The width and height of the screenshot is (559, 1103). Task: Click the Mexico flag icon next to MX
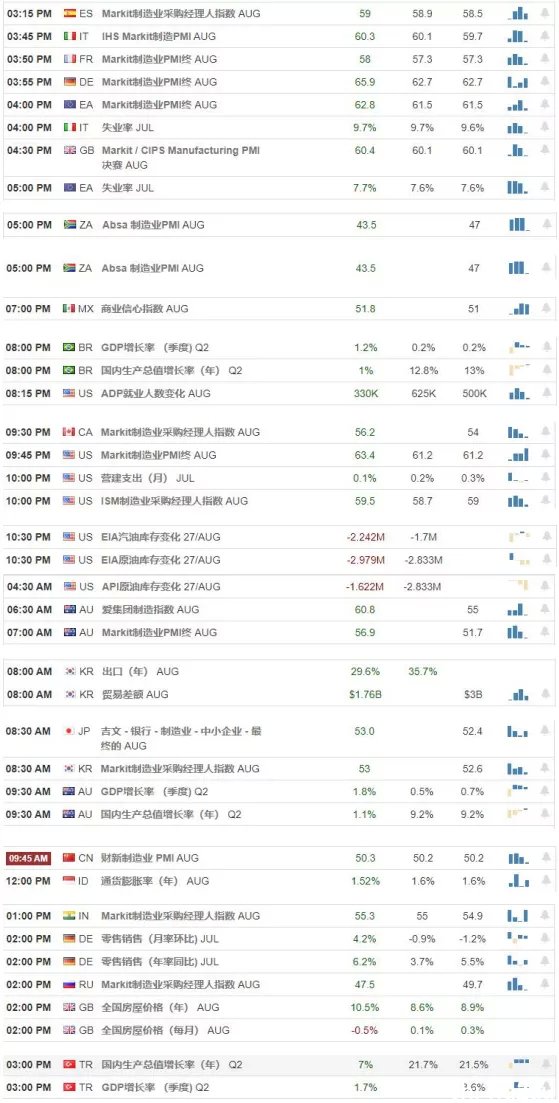point(70,309)
